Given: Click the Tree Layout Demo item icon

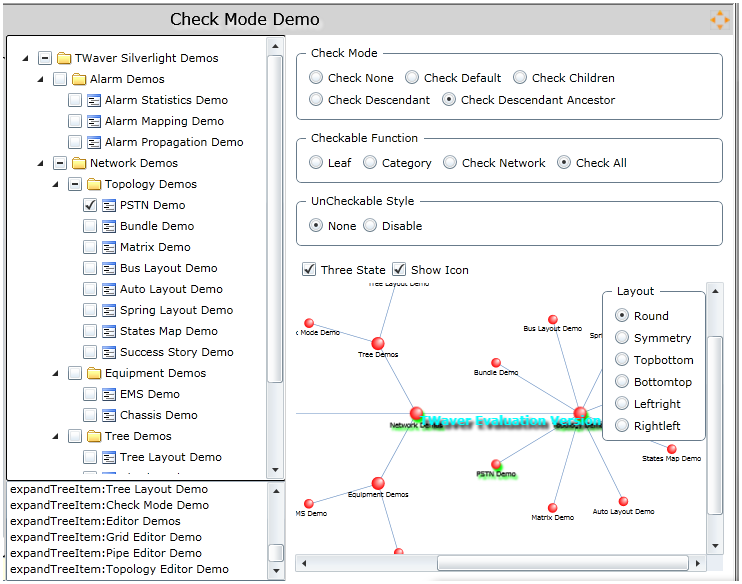Looking at the screenshot, I should click(x=109, y=457).
